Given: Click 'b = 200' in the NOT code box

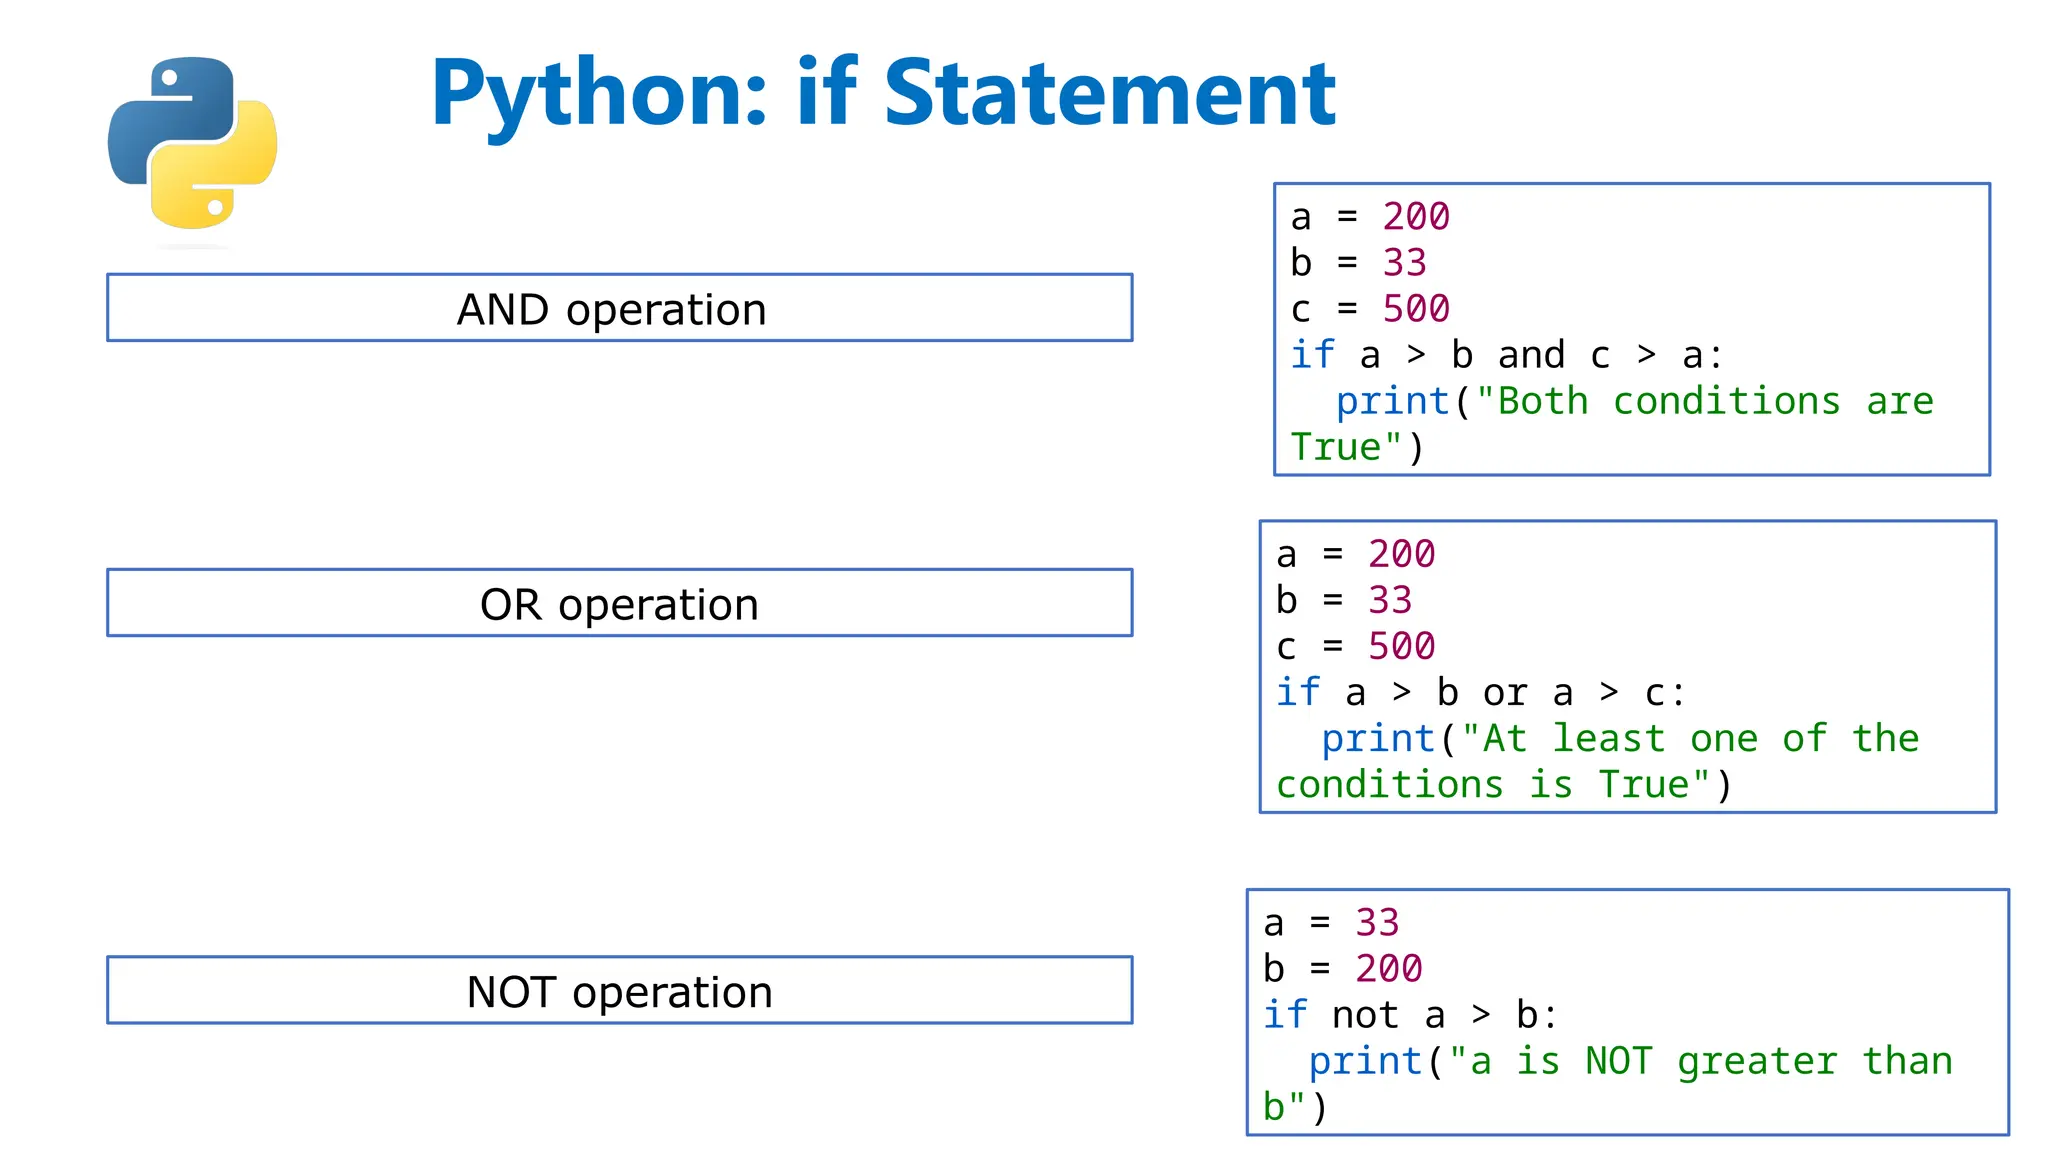Looking at the screenshot, I should pyautogui.click(x=1343, y=969).
